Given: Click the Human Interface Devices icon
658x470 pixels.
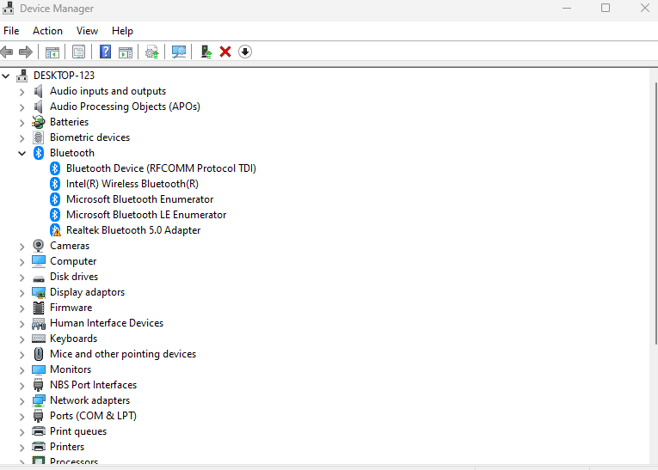Looking at the screenshot, I should [x=39, y=324].
